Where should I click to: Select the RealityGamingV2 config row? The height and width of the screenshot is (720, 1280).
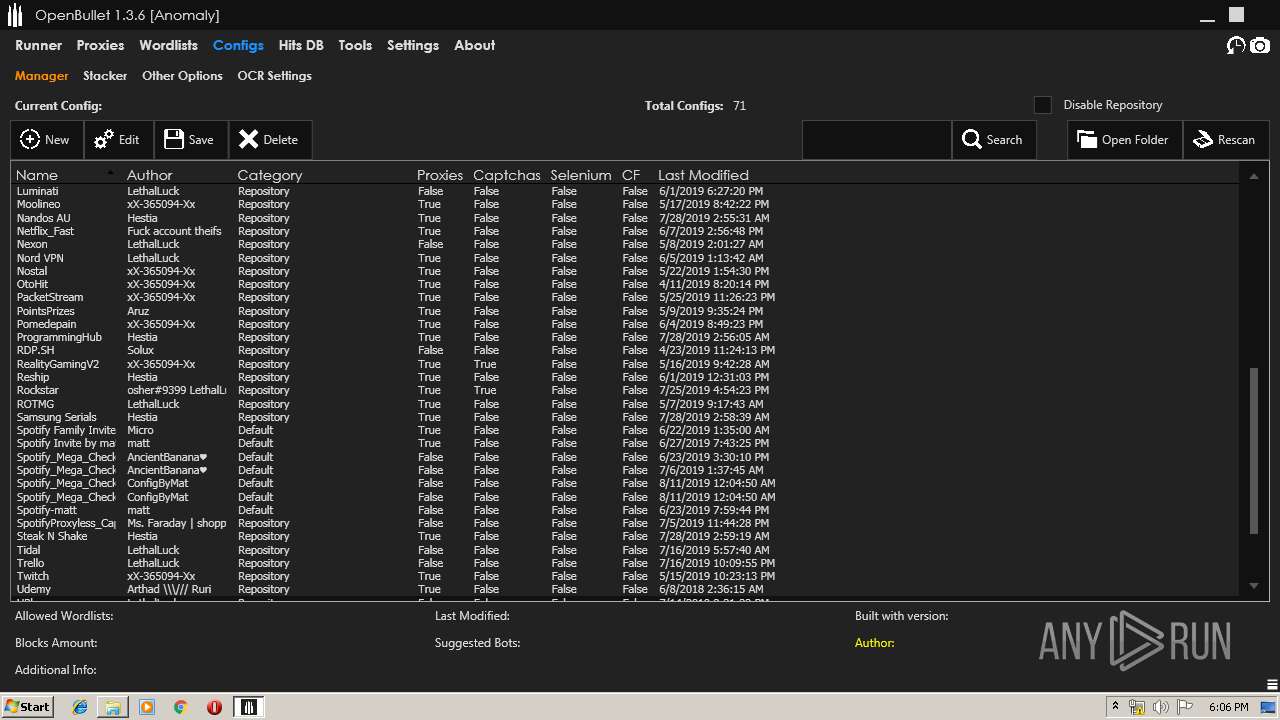coord(627,364)
